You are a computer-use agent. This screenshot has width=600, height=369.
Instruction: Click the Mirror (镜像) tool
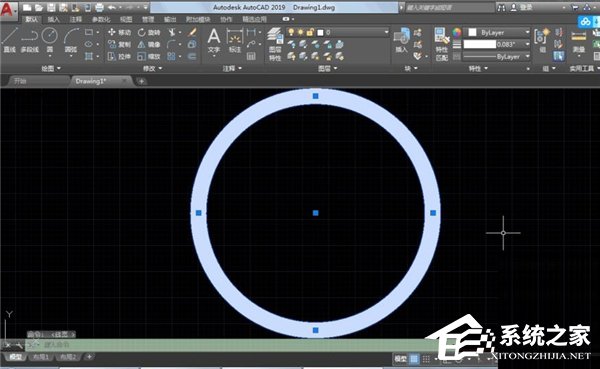pos(149,44)
